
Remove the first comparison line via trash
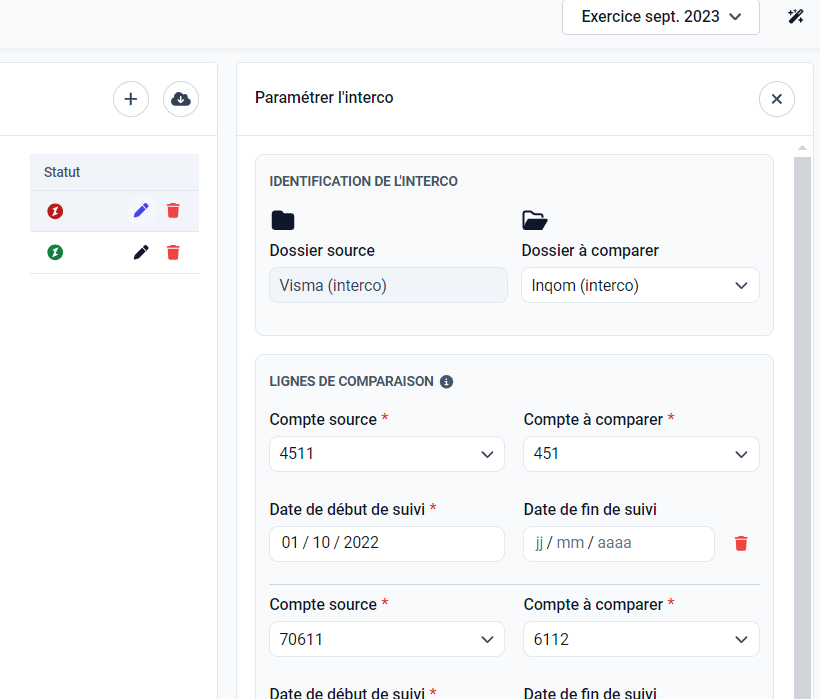741,543
